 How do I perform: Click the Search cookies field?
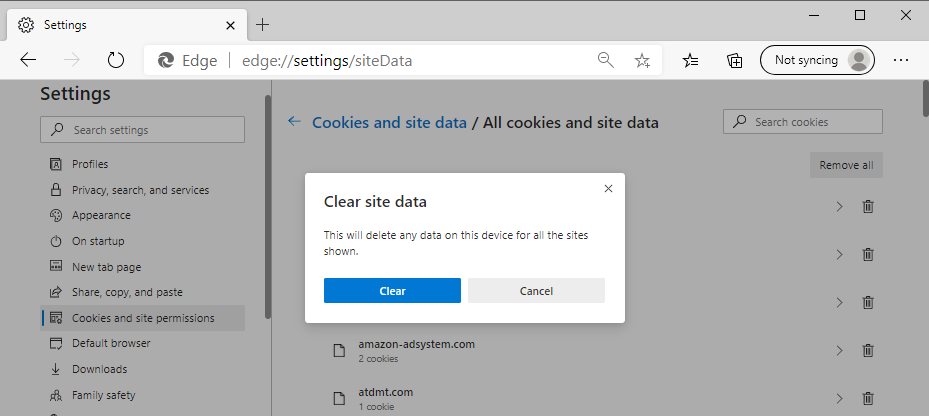(x=803, y=121)
